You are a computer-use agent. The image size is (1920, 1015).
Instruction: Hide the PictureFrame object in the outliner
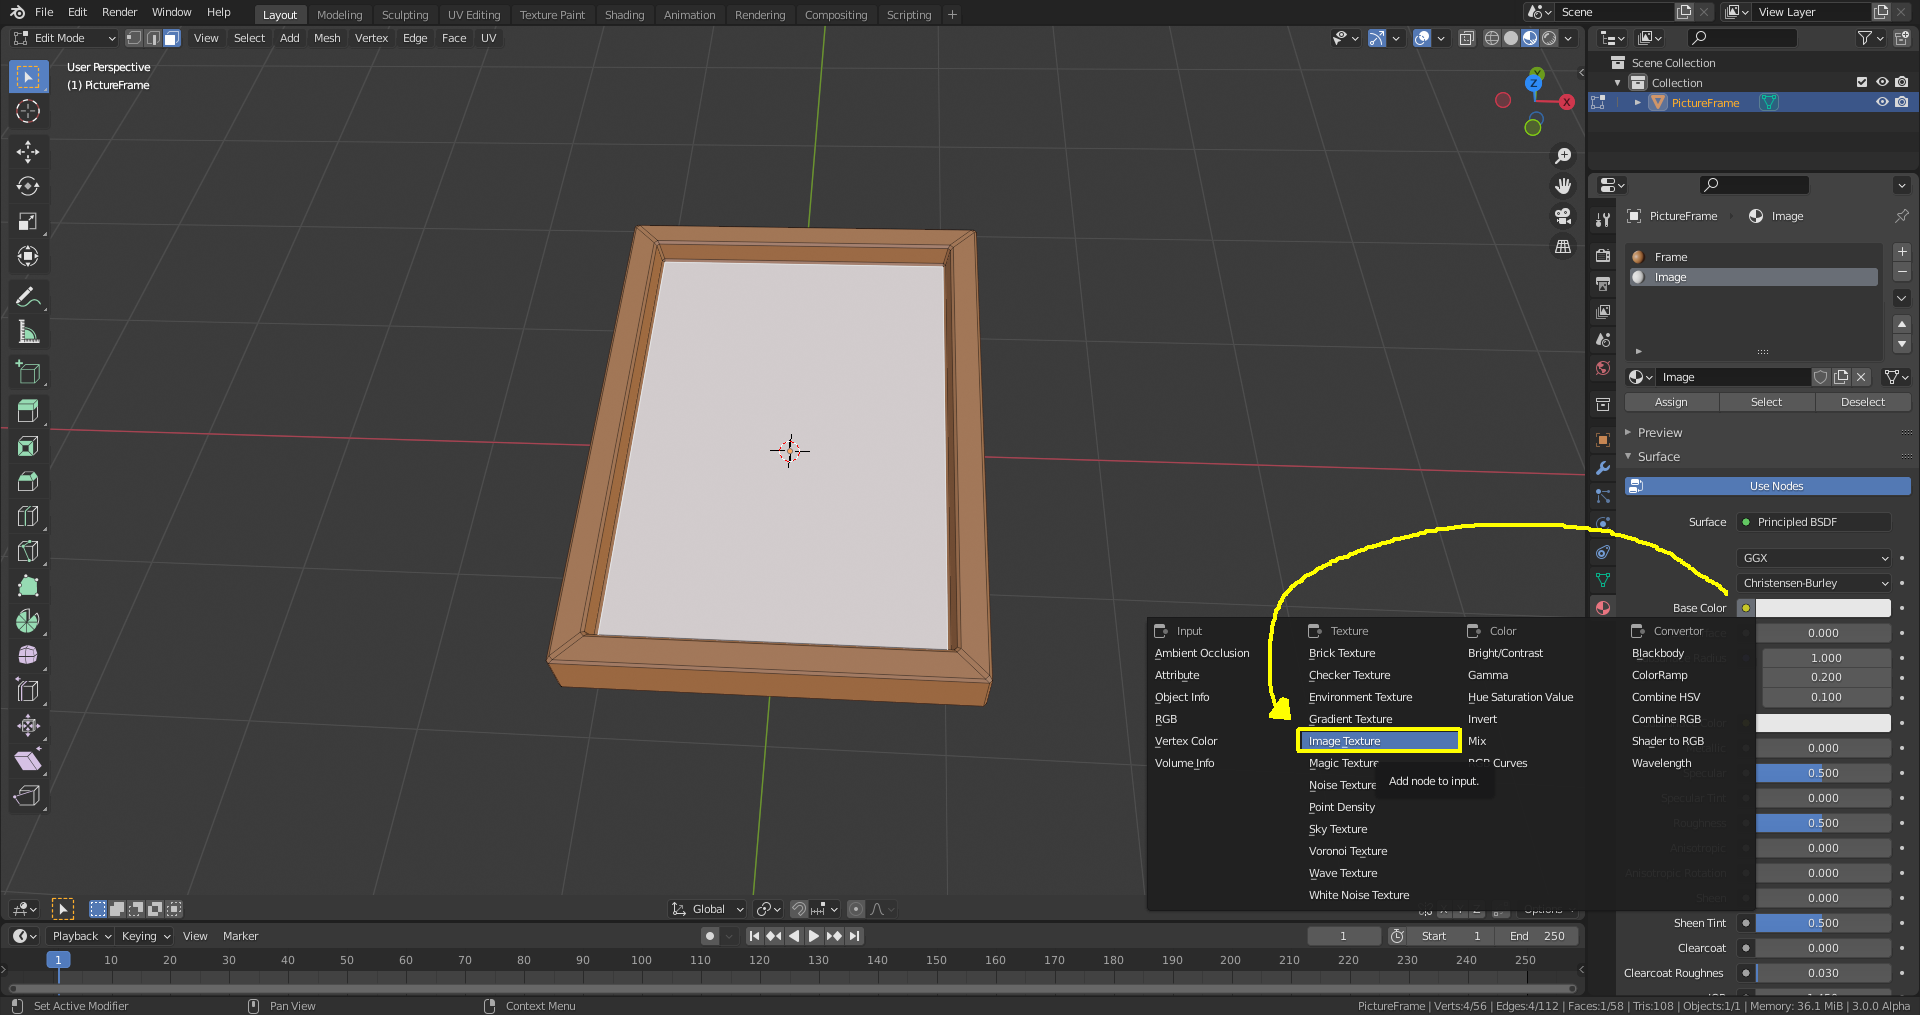(x=1883, y=102)
